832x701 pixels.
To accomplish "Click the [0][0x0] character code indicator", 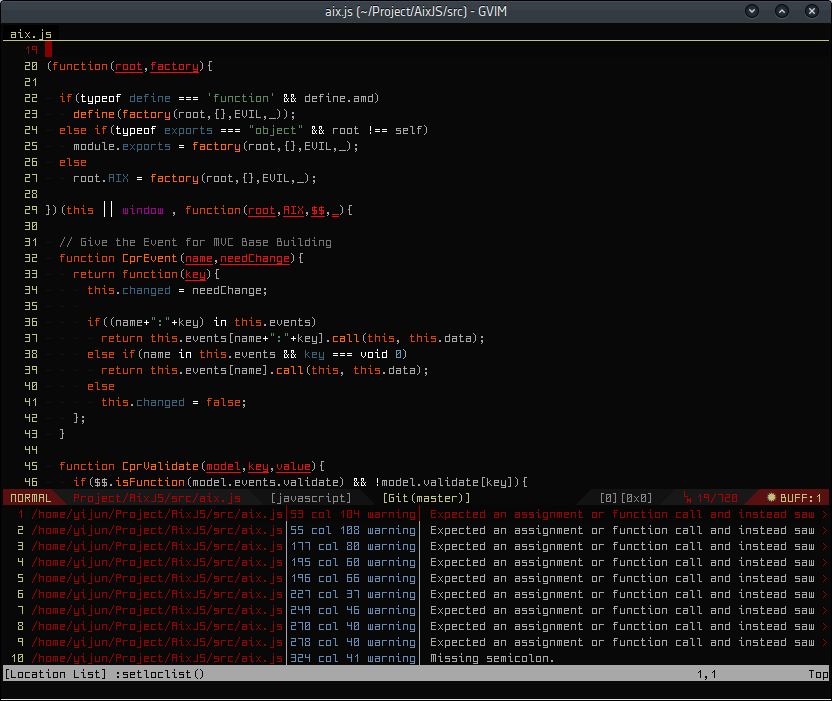I will tap(626, 498).
